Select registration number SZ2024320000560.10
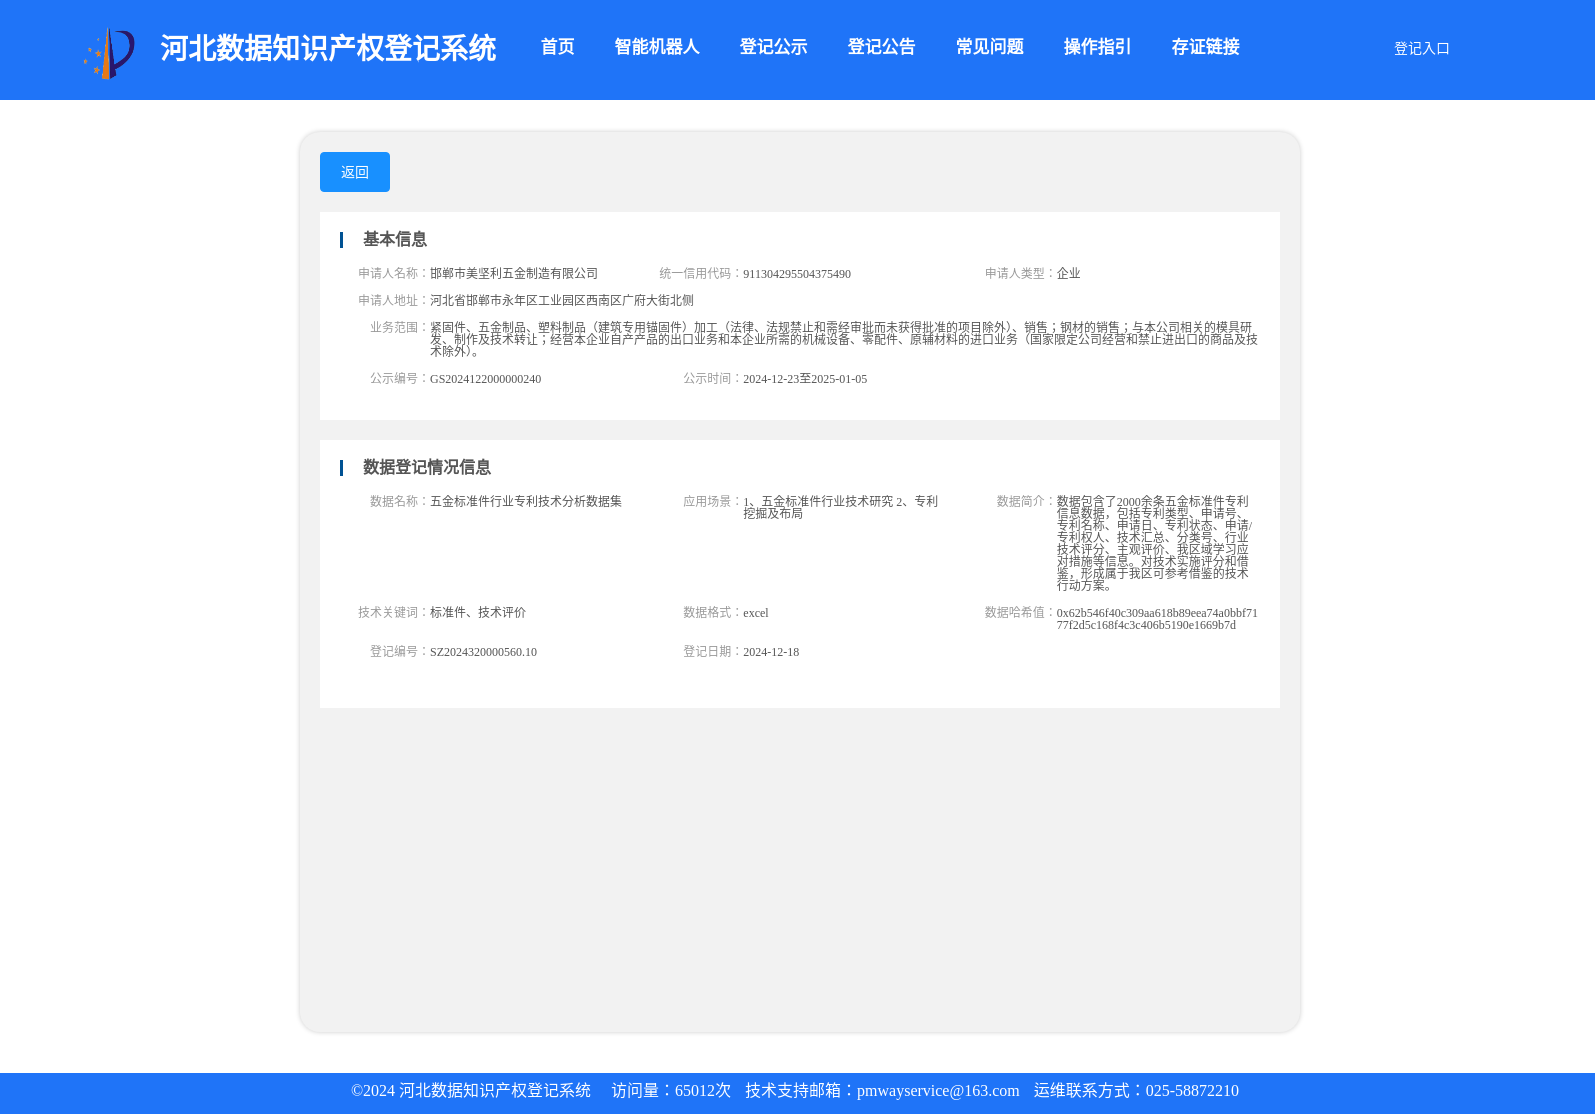This screenshot has height=1114, width=1595. (x=483, y=652)
